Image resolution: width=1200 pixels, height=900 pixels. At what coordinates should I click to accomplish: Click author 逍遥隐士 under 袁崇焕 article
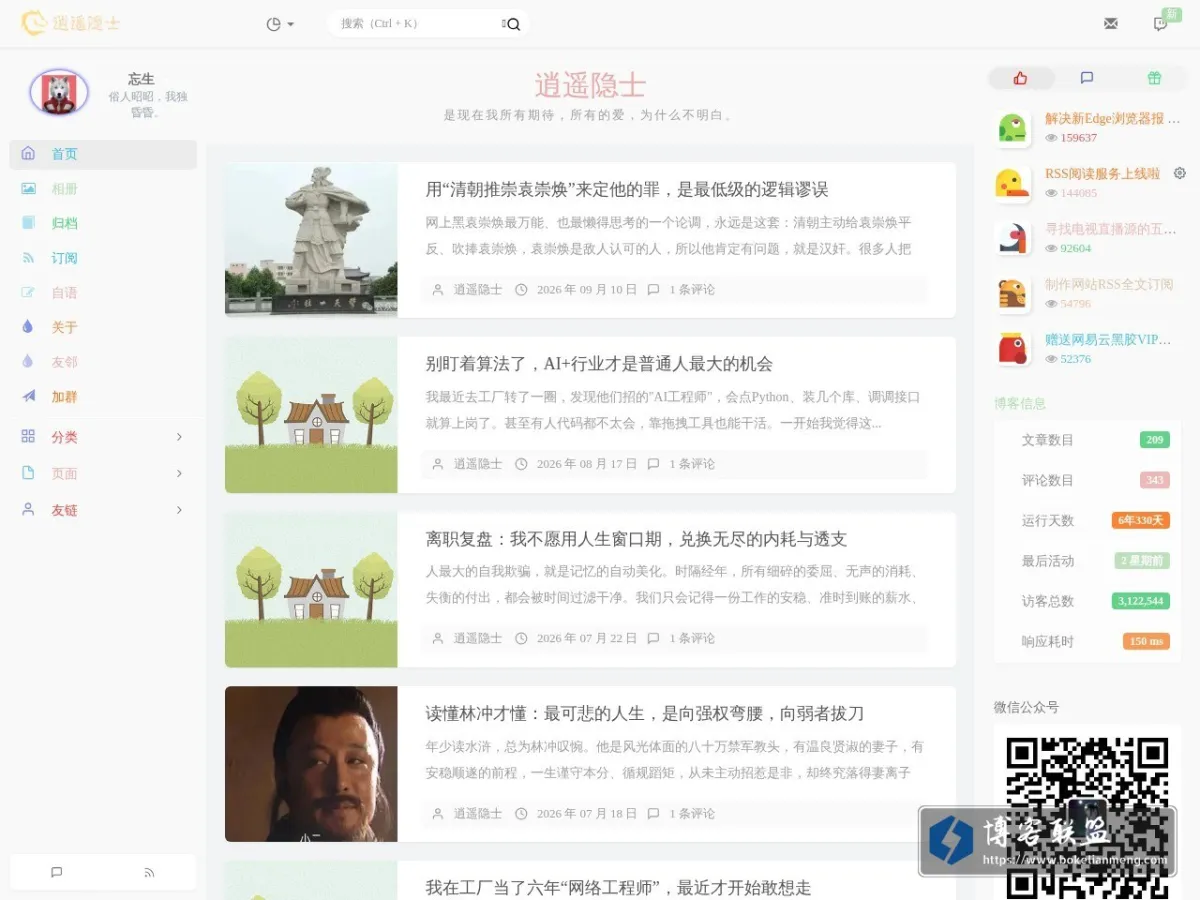point(478,290)
